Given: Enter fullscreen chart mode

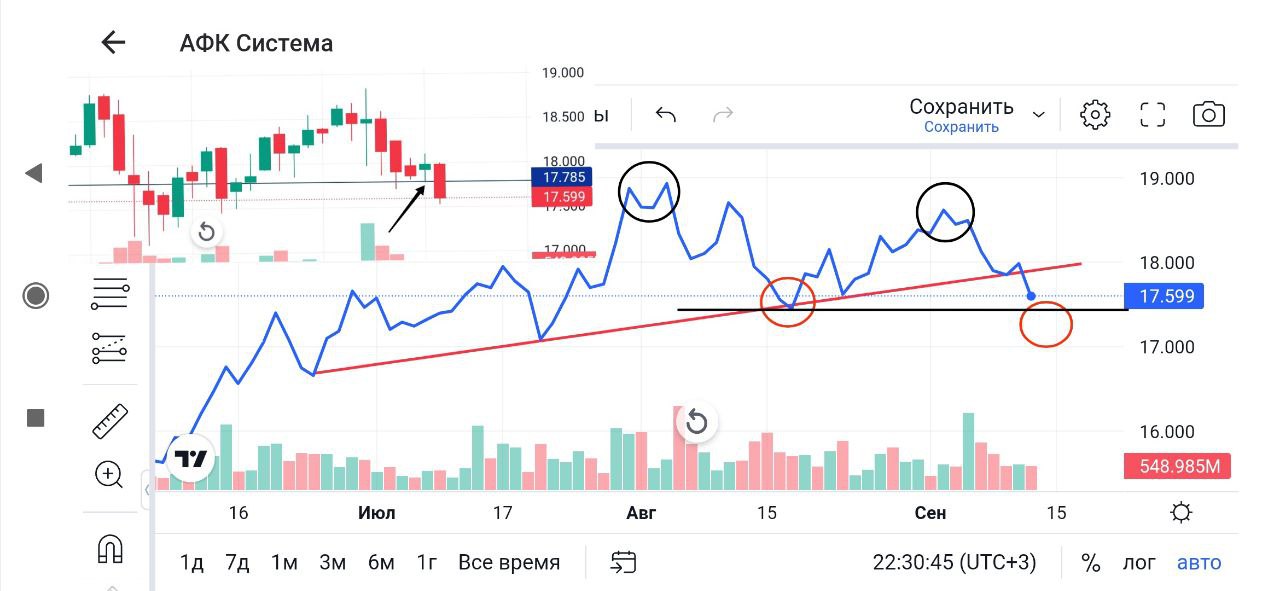Looking at the screenshot, I should point(1153,114).
